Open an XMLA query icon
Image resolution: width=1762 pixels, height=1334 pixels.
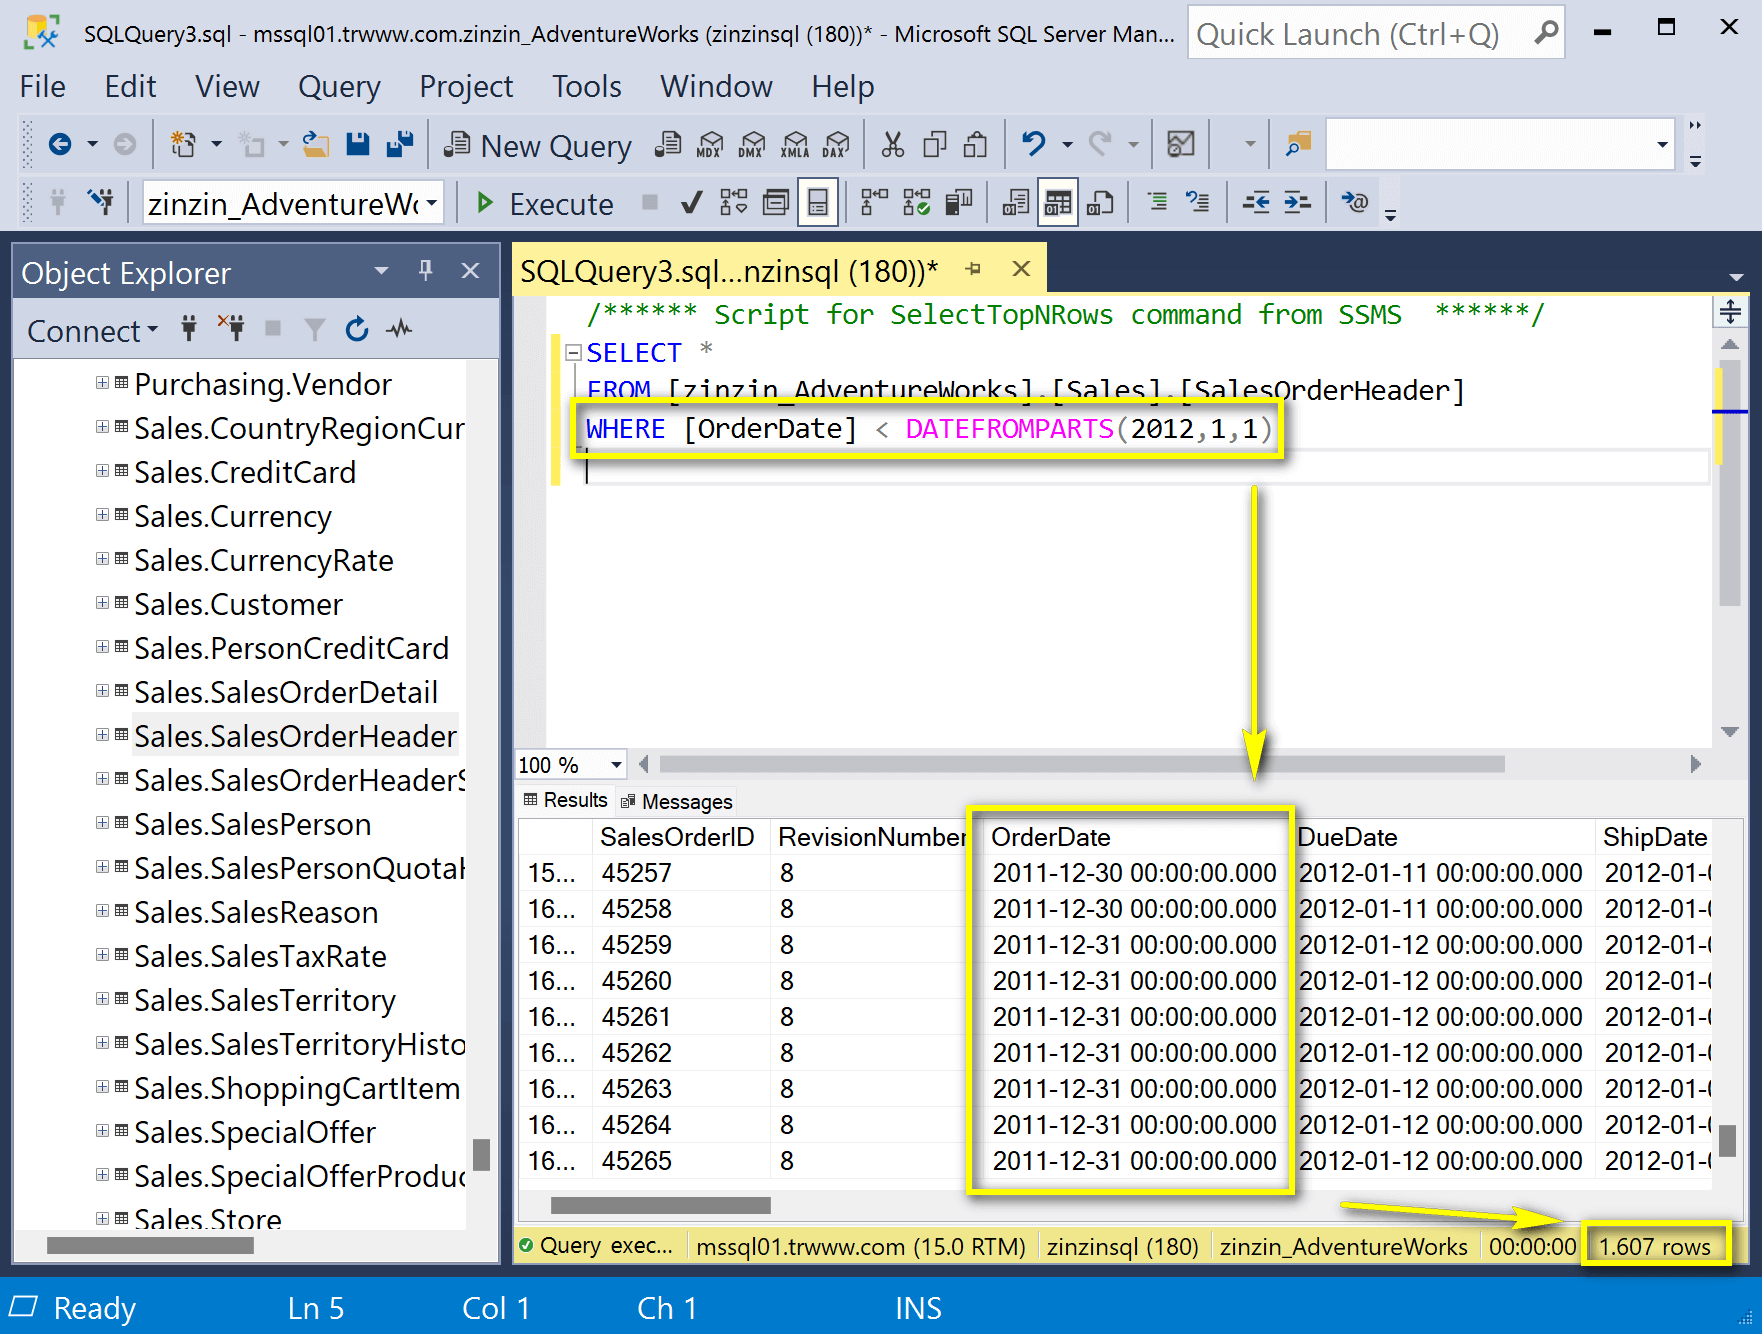[x=795, y=145]
